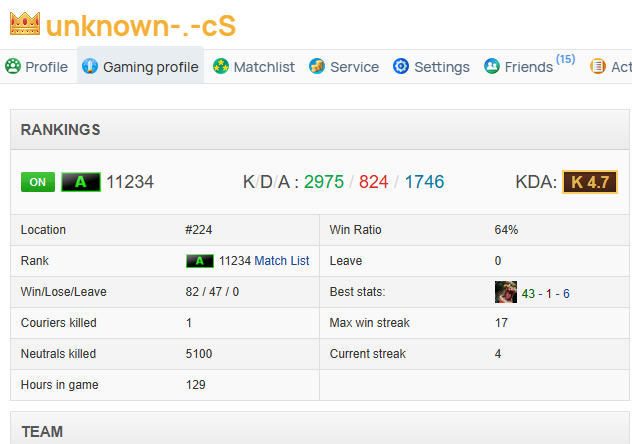Click the Gaming profile tab icon
Viewport: 632px width, 444px height.
pos(90,66)
